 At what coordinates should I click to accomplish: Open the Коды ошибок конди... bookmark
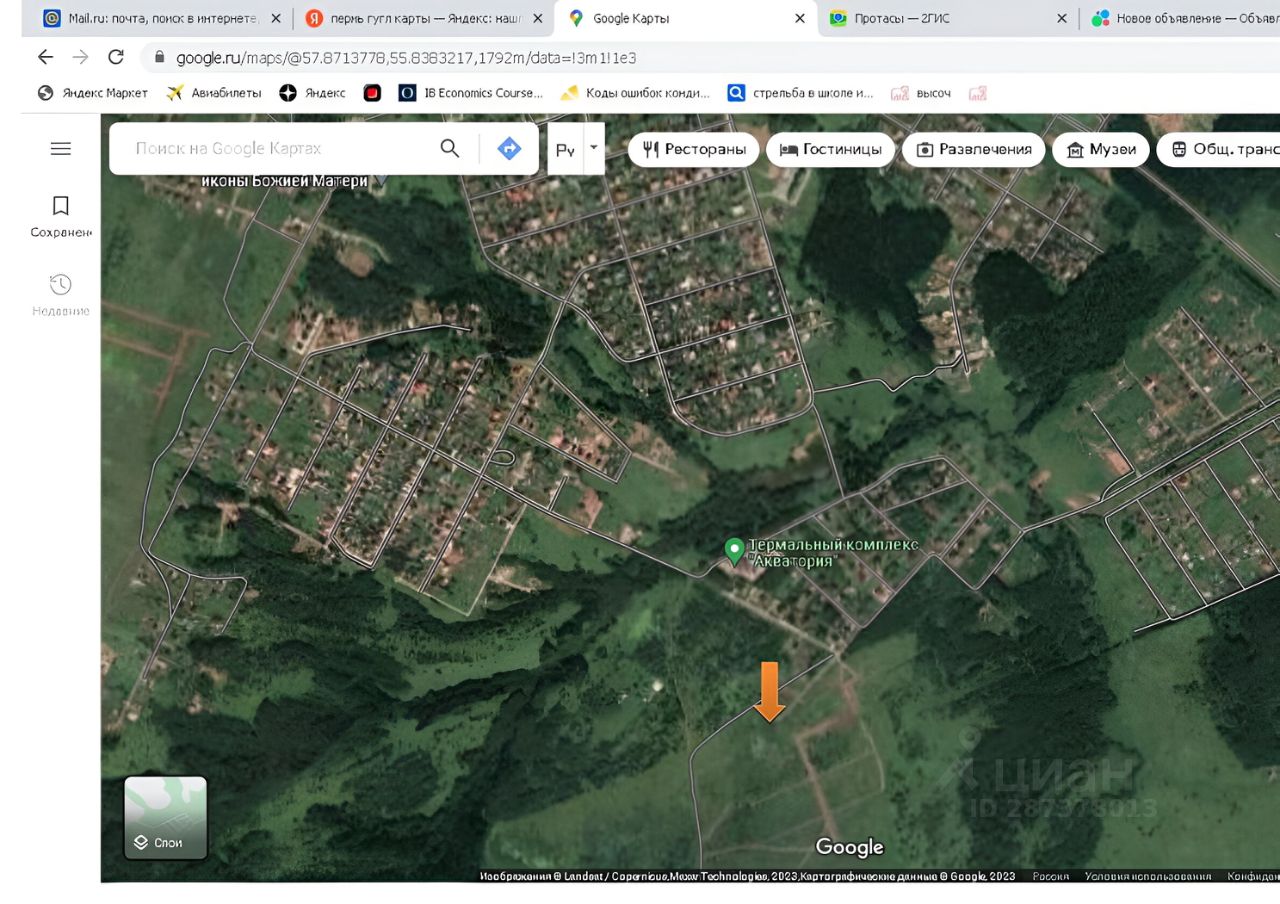coord(635,93)
